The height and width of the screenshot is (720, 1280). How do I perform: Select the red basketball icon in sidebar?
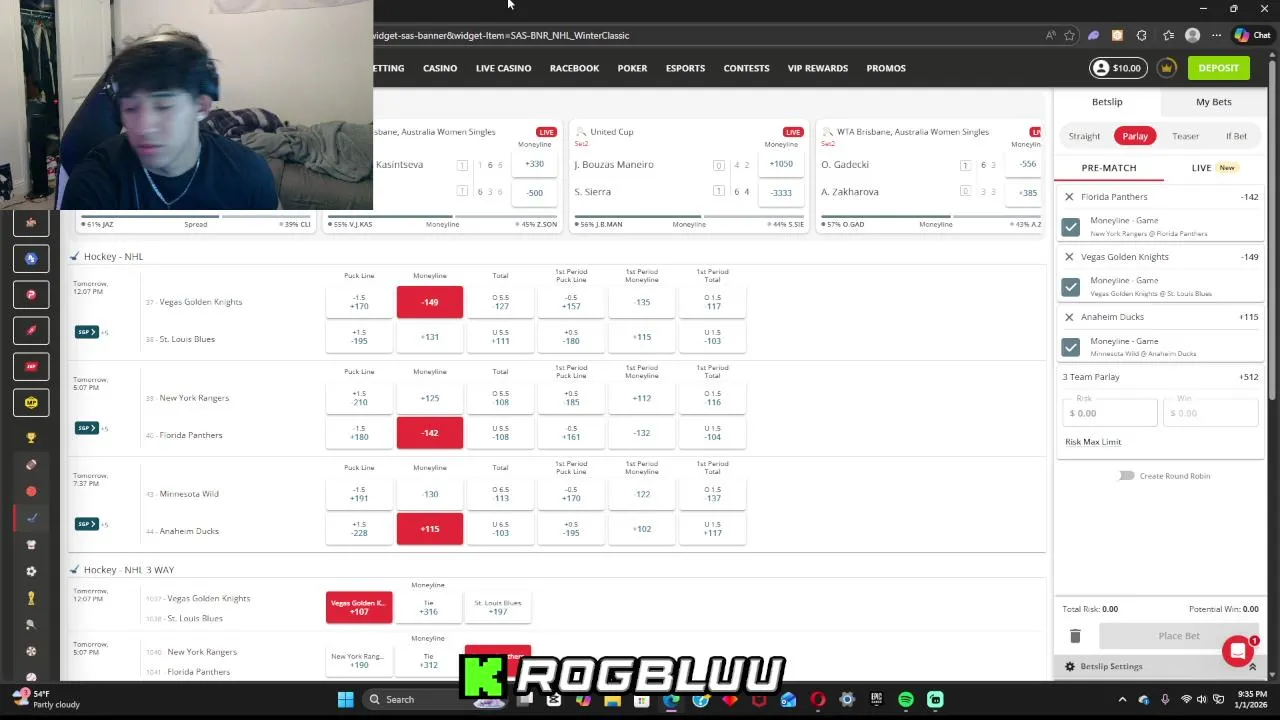coord(31,491)
